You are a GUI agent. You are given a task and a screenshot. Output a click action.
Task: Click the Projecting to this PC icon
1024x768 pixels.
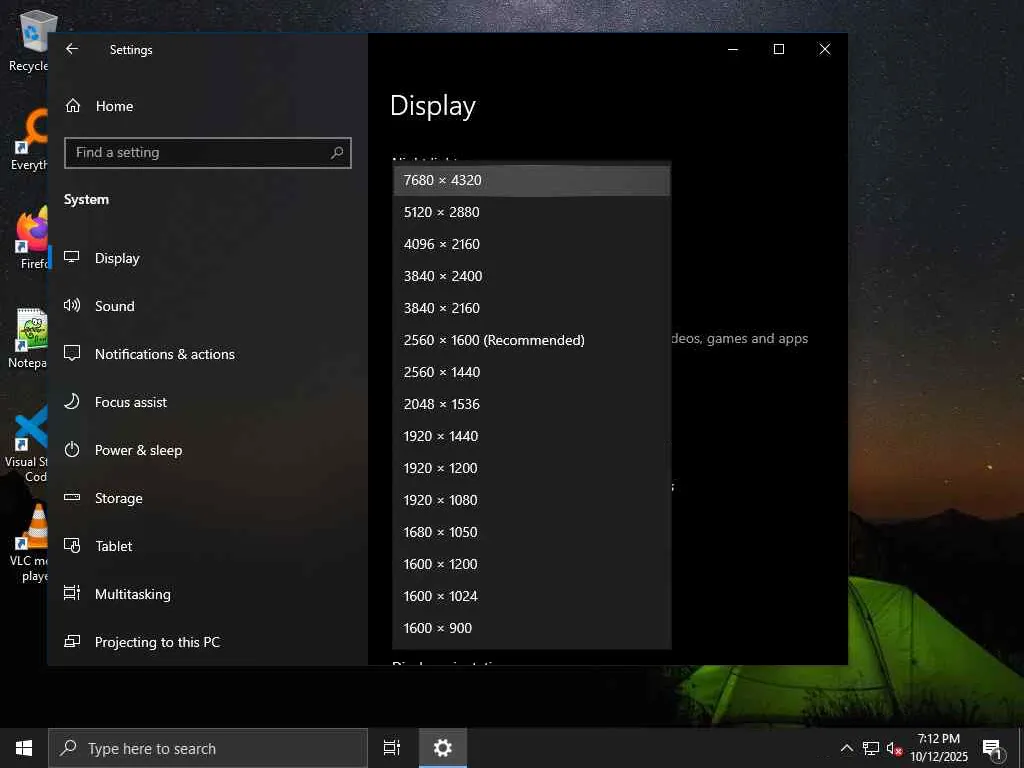coord(72,641)
